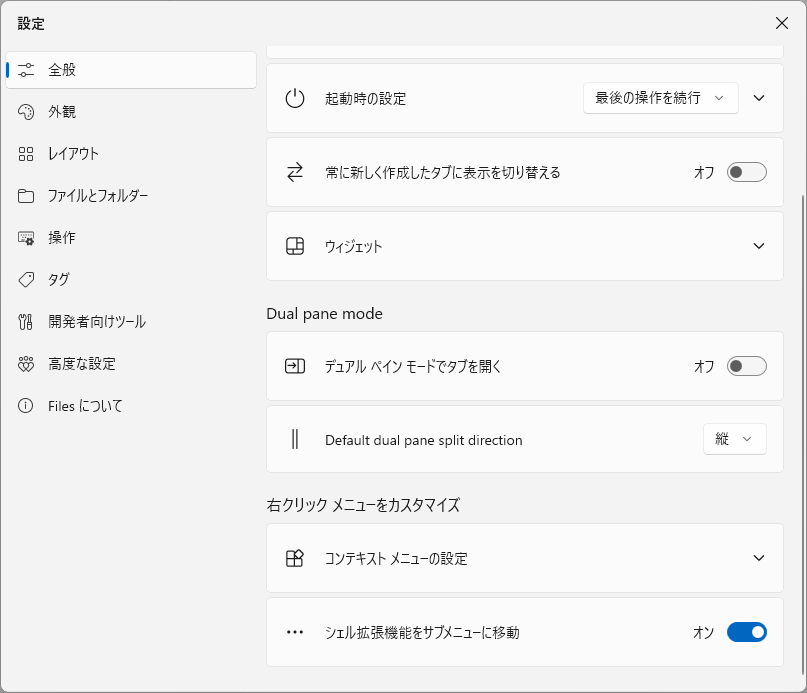Click the tag icon beside タグ
Image resolution: width=807 pixels, height=693 pixels.
(x=26, y=280)
